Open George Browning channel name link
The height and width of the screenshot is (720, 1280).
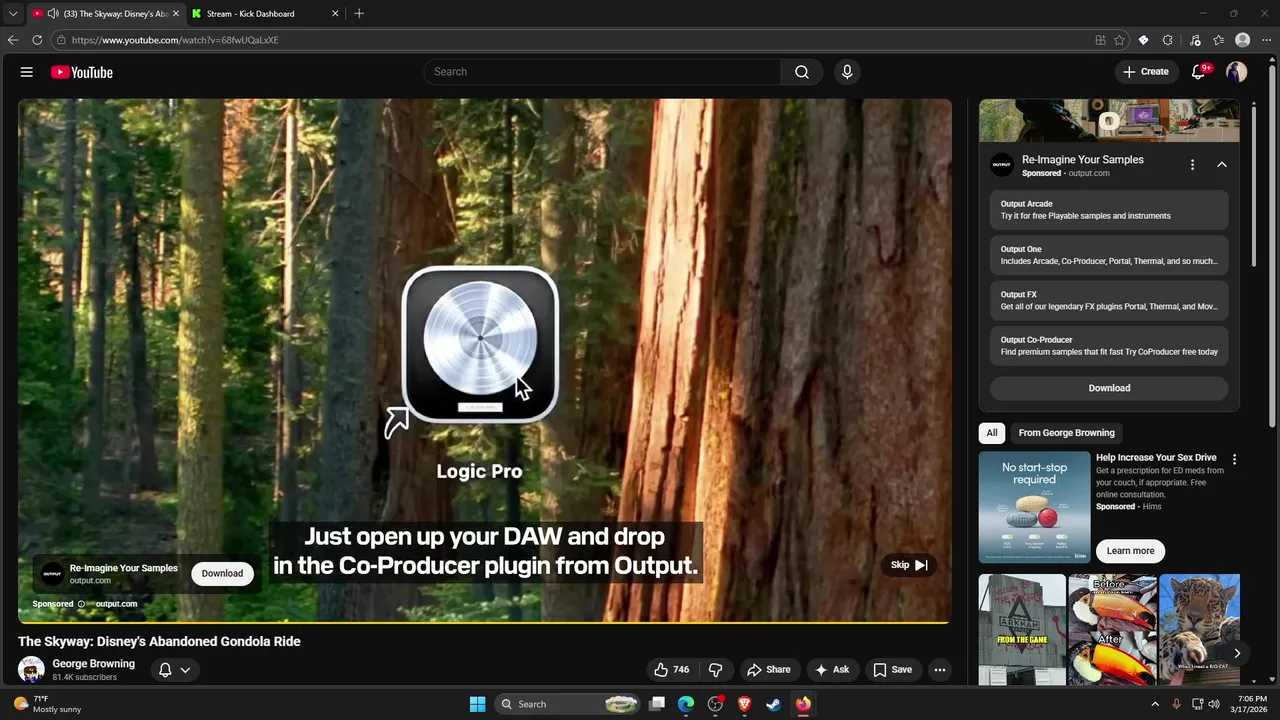pyautogui.click(x=93, y=664)
